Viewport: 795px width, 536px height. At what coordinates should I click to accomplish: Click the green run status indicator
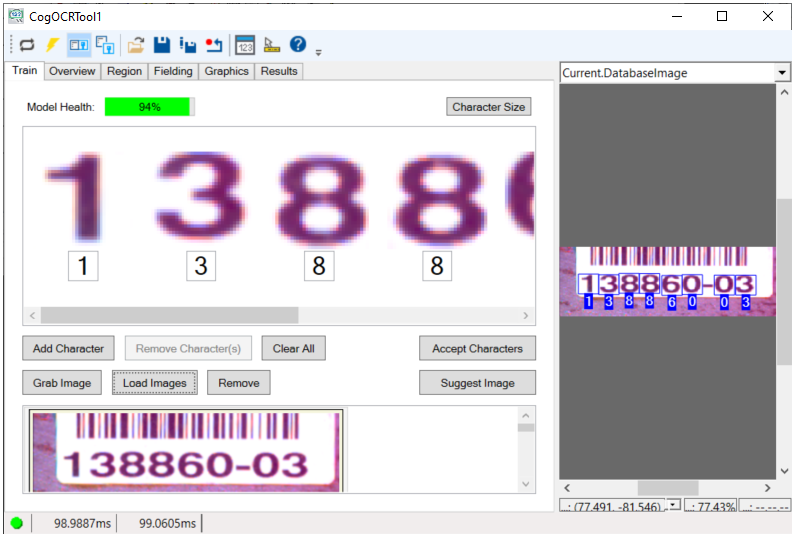(x=17, y=523)
